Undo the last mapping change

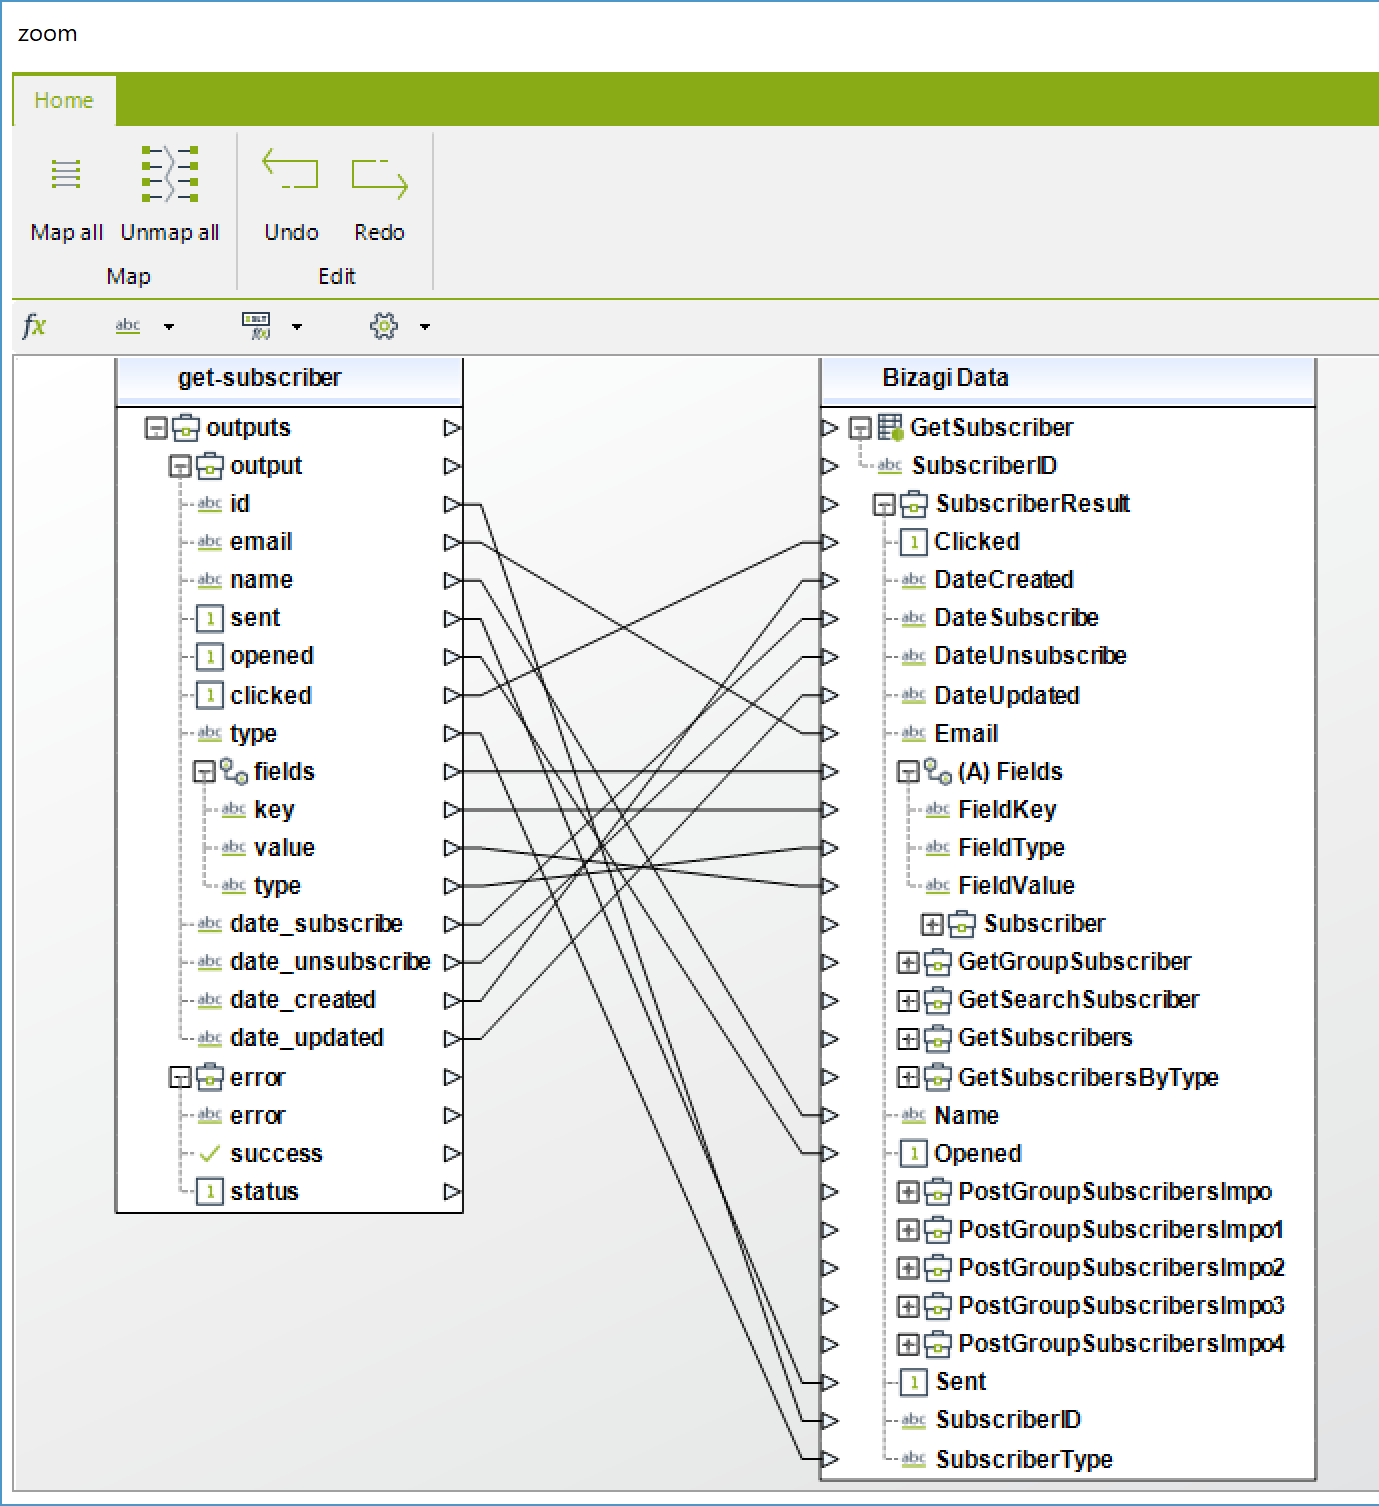pos(290,170)
